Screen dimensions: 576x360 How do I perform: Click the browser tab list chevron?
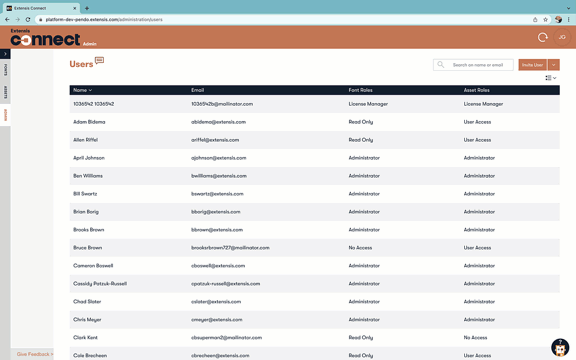click(568, 8)
